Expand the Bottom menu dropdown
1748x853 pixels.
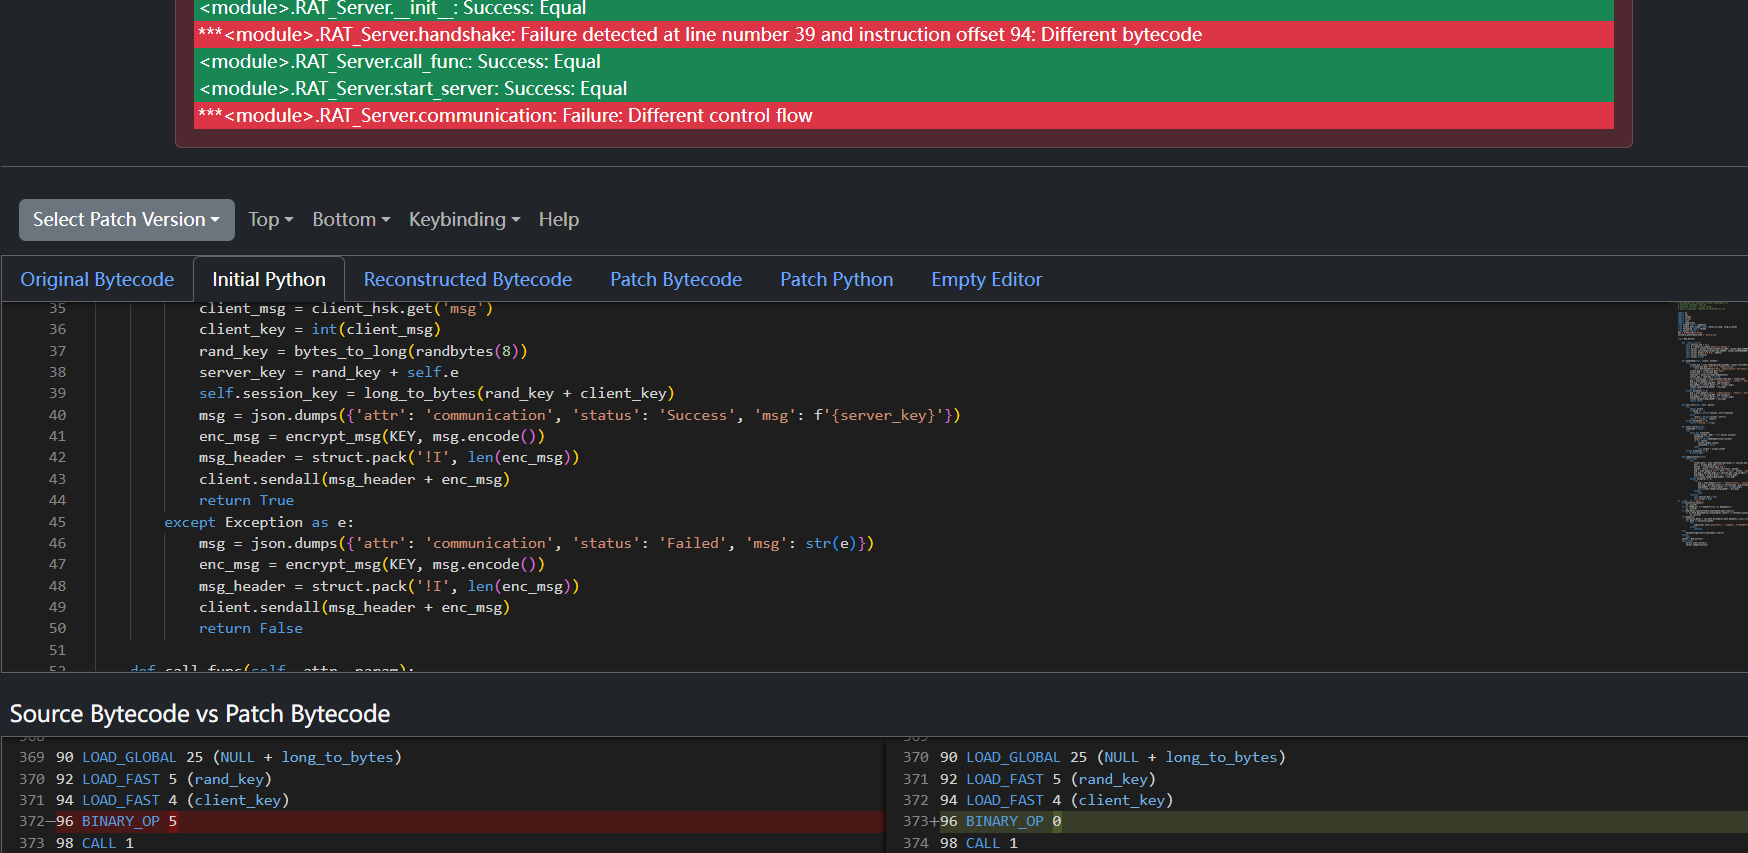coord(350,220)
